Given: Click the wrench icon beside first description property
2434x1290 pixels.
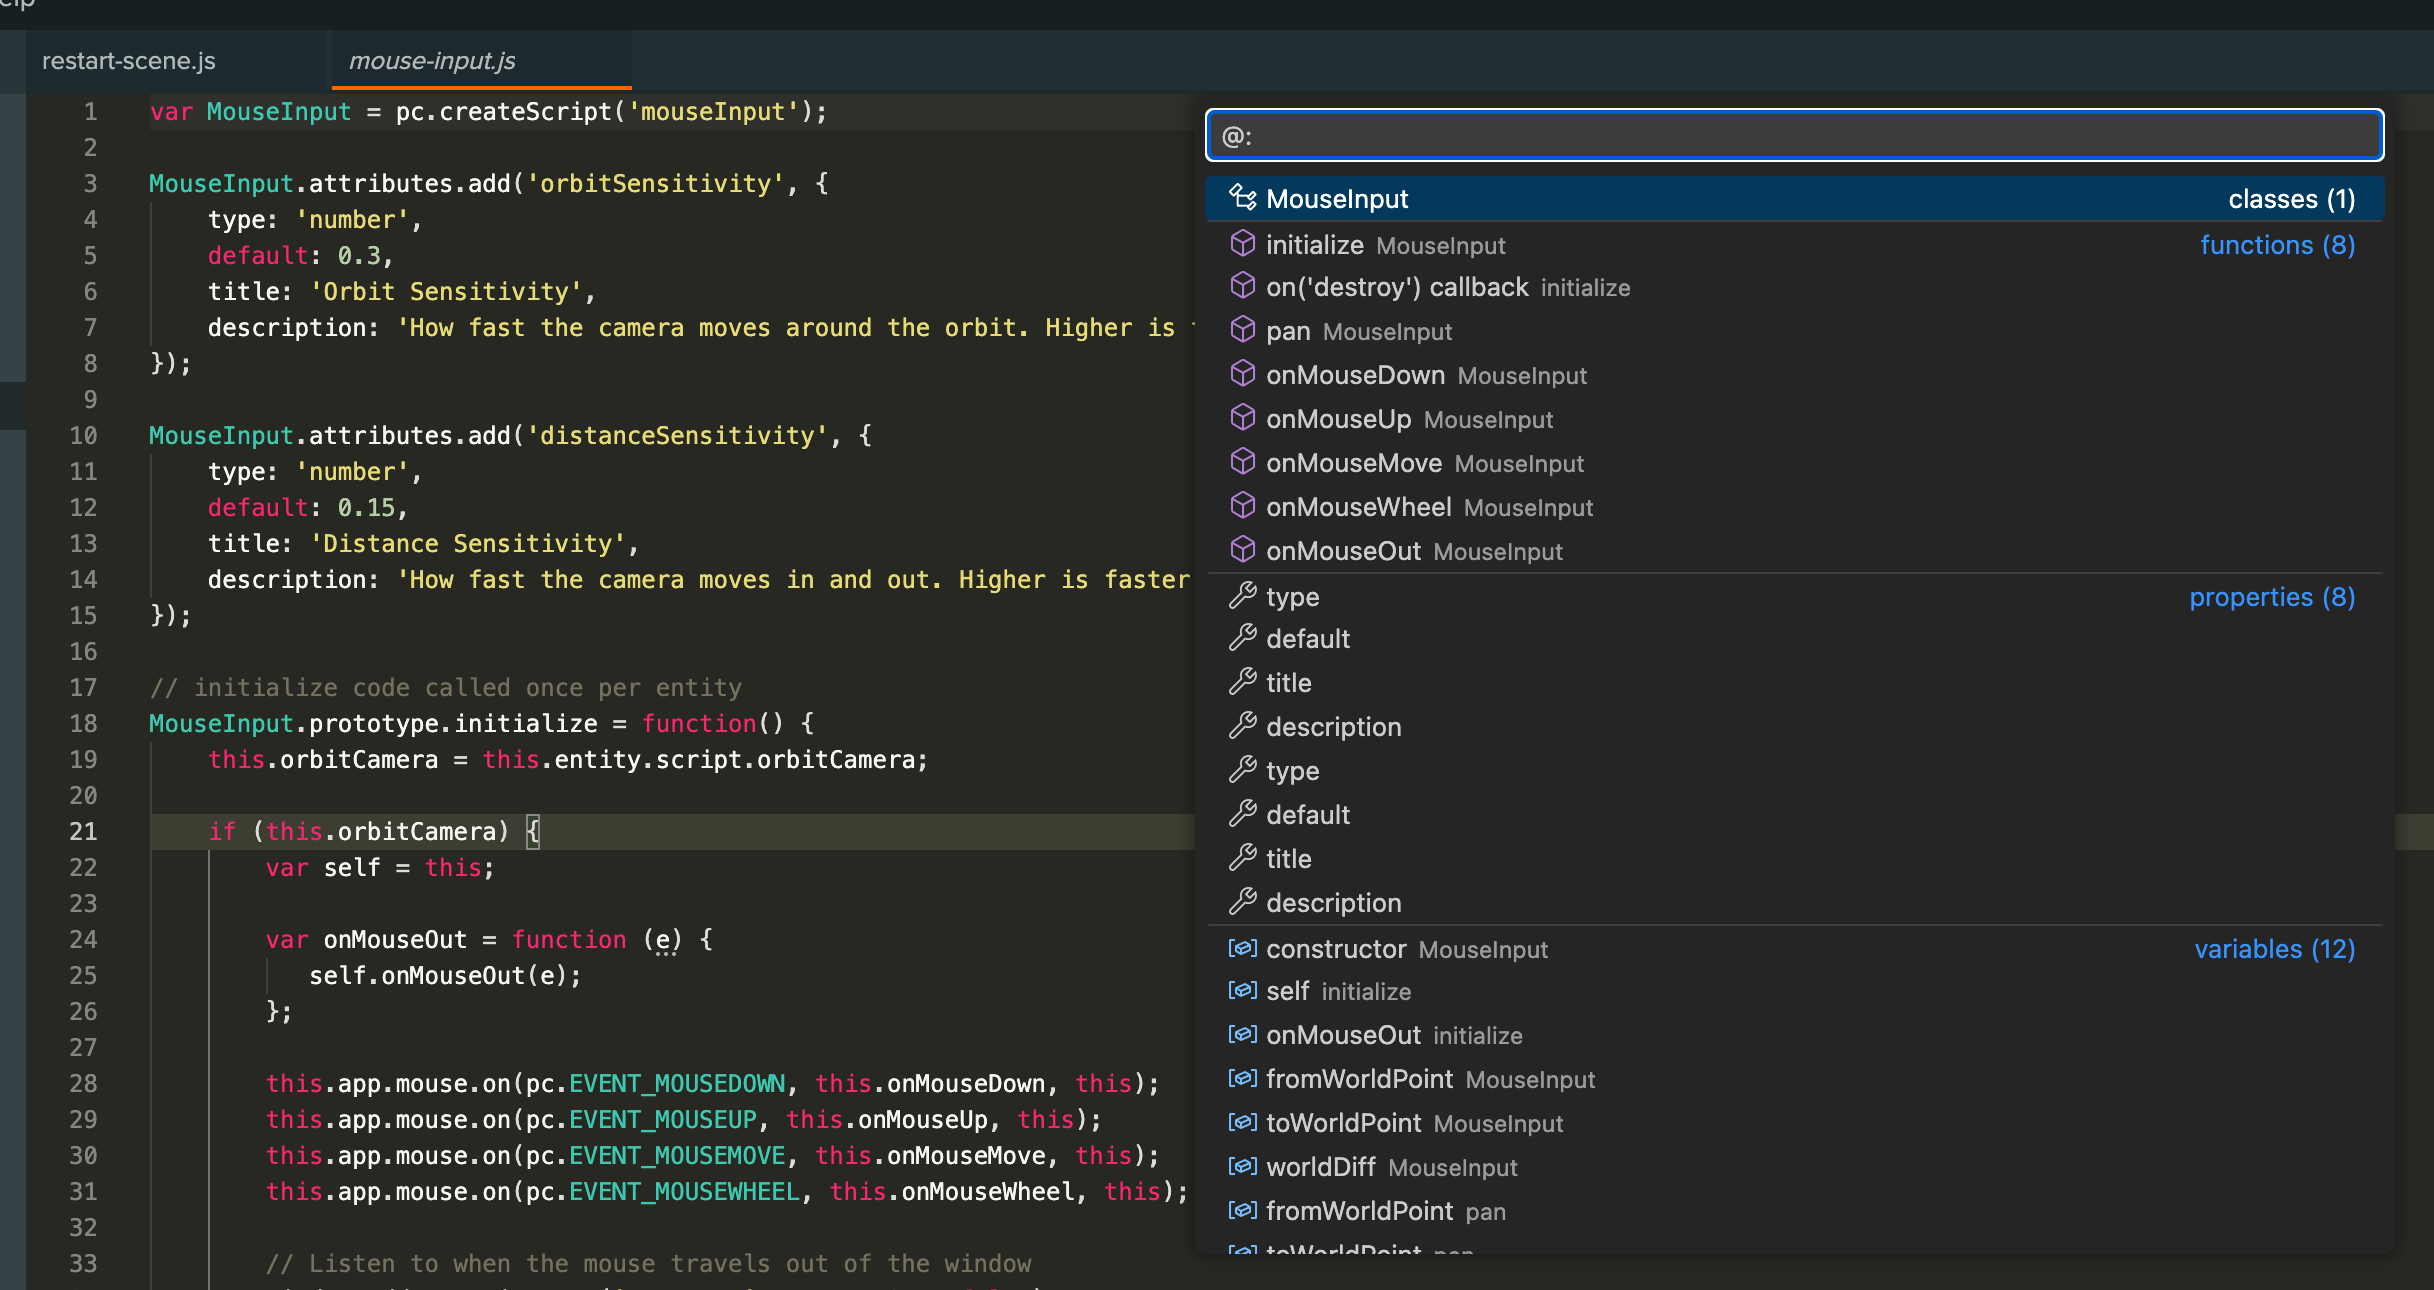Looking at the screenshot, I should 1242,726.
